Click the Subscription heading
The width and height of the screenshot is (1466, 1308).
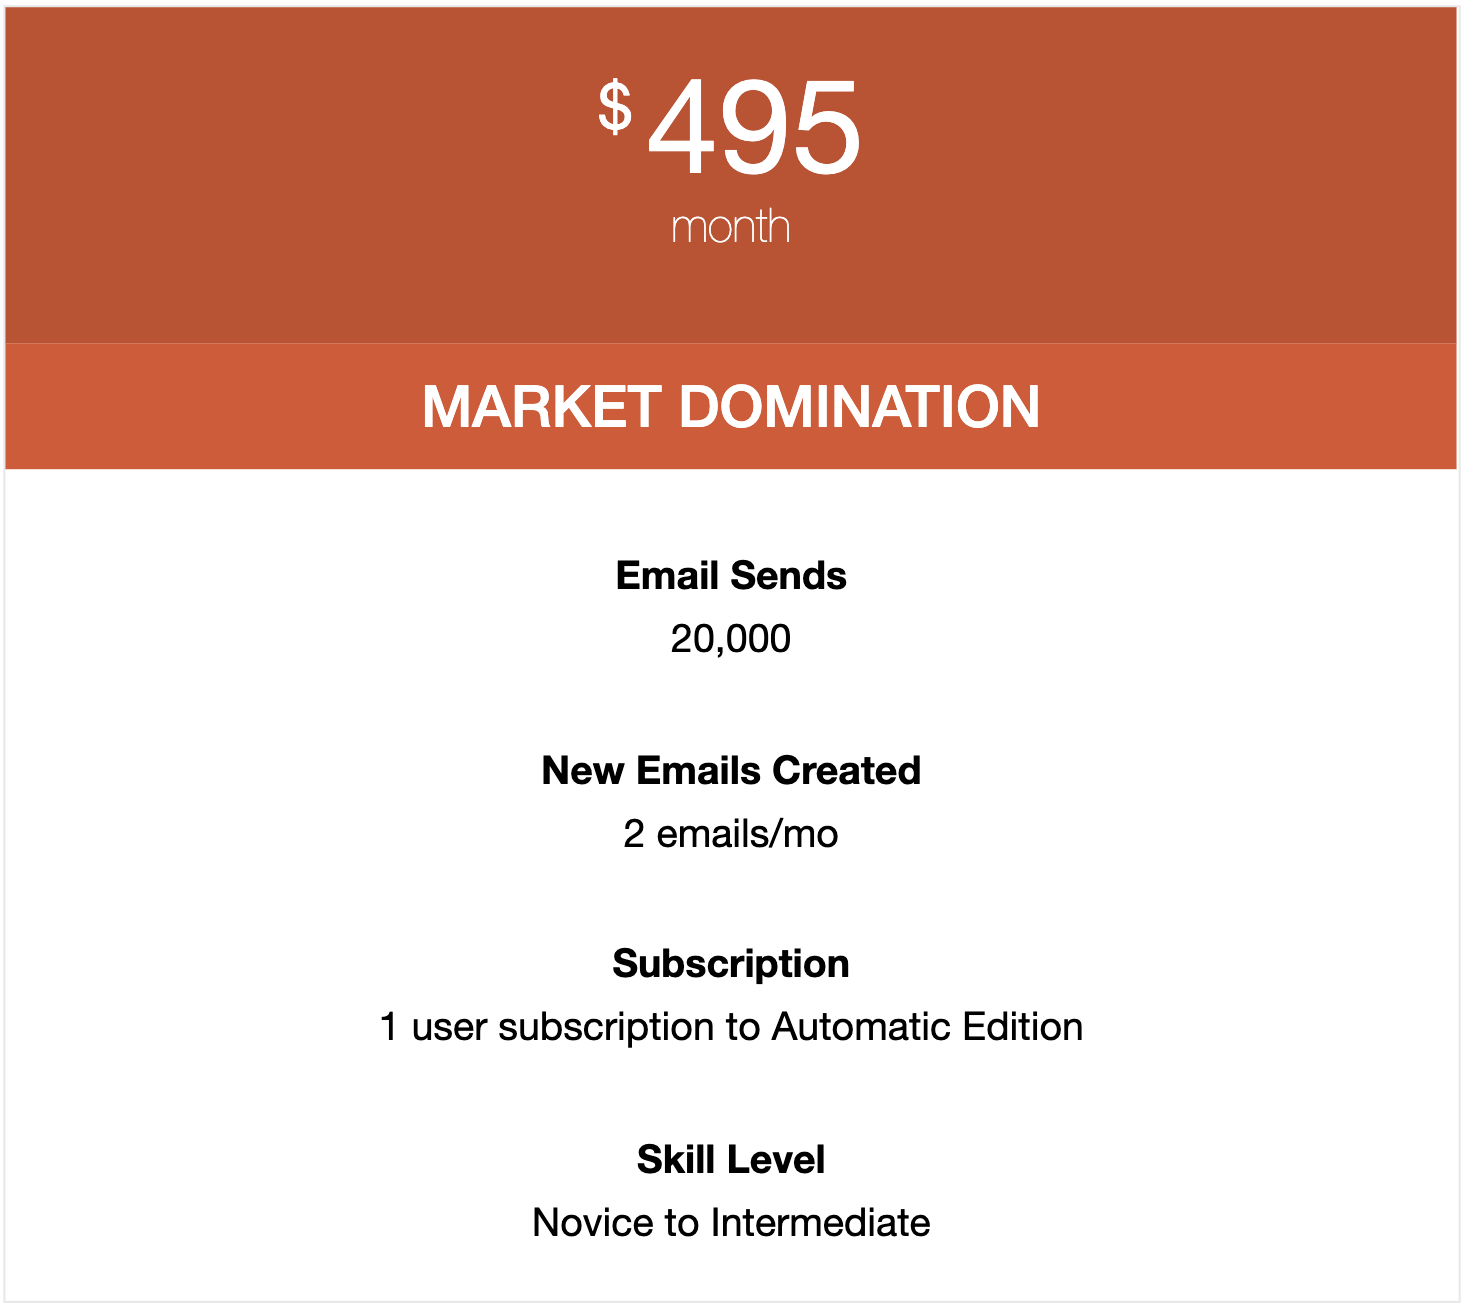point(731,963)
